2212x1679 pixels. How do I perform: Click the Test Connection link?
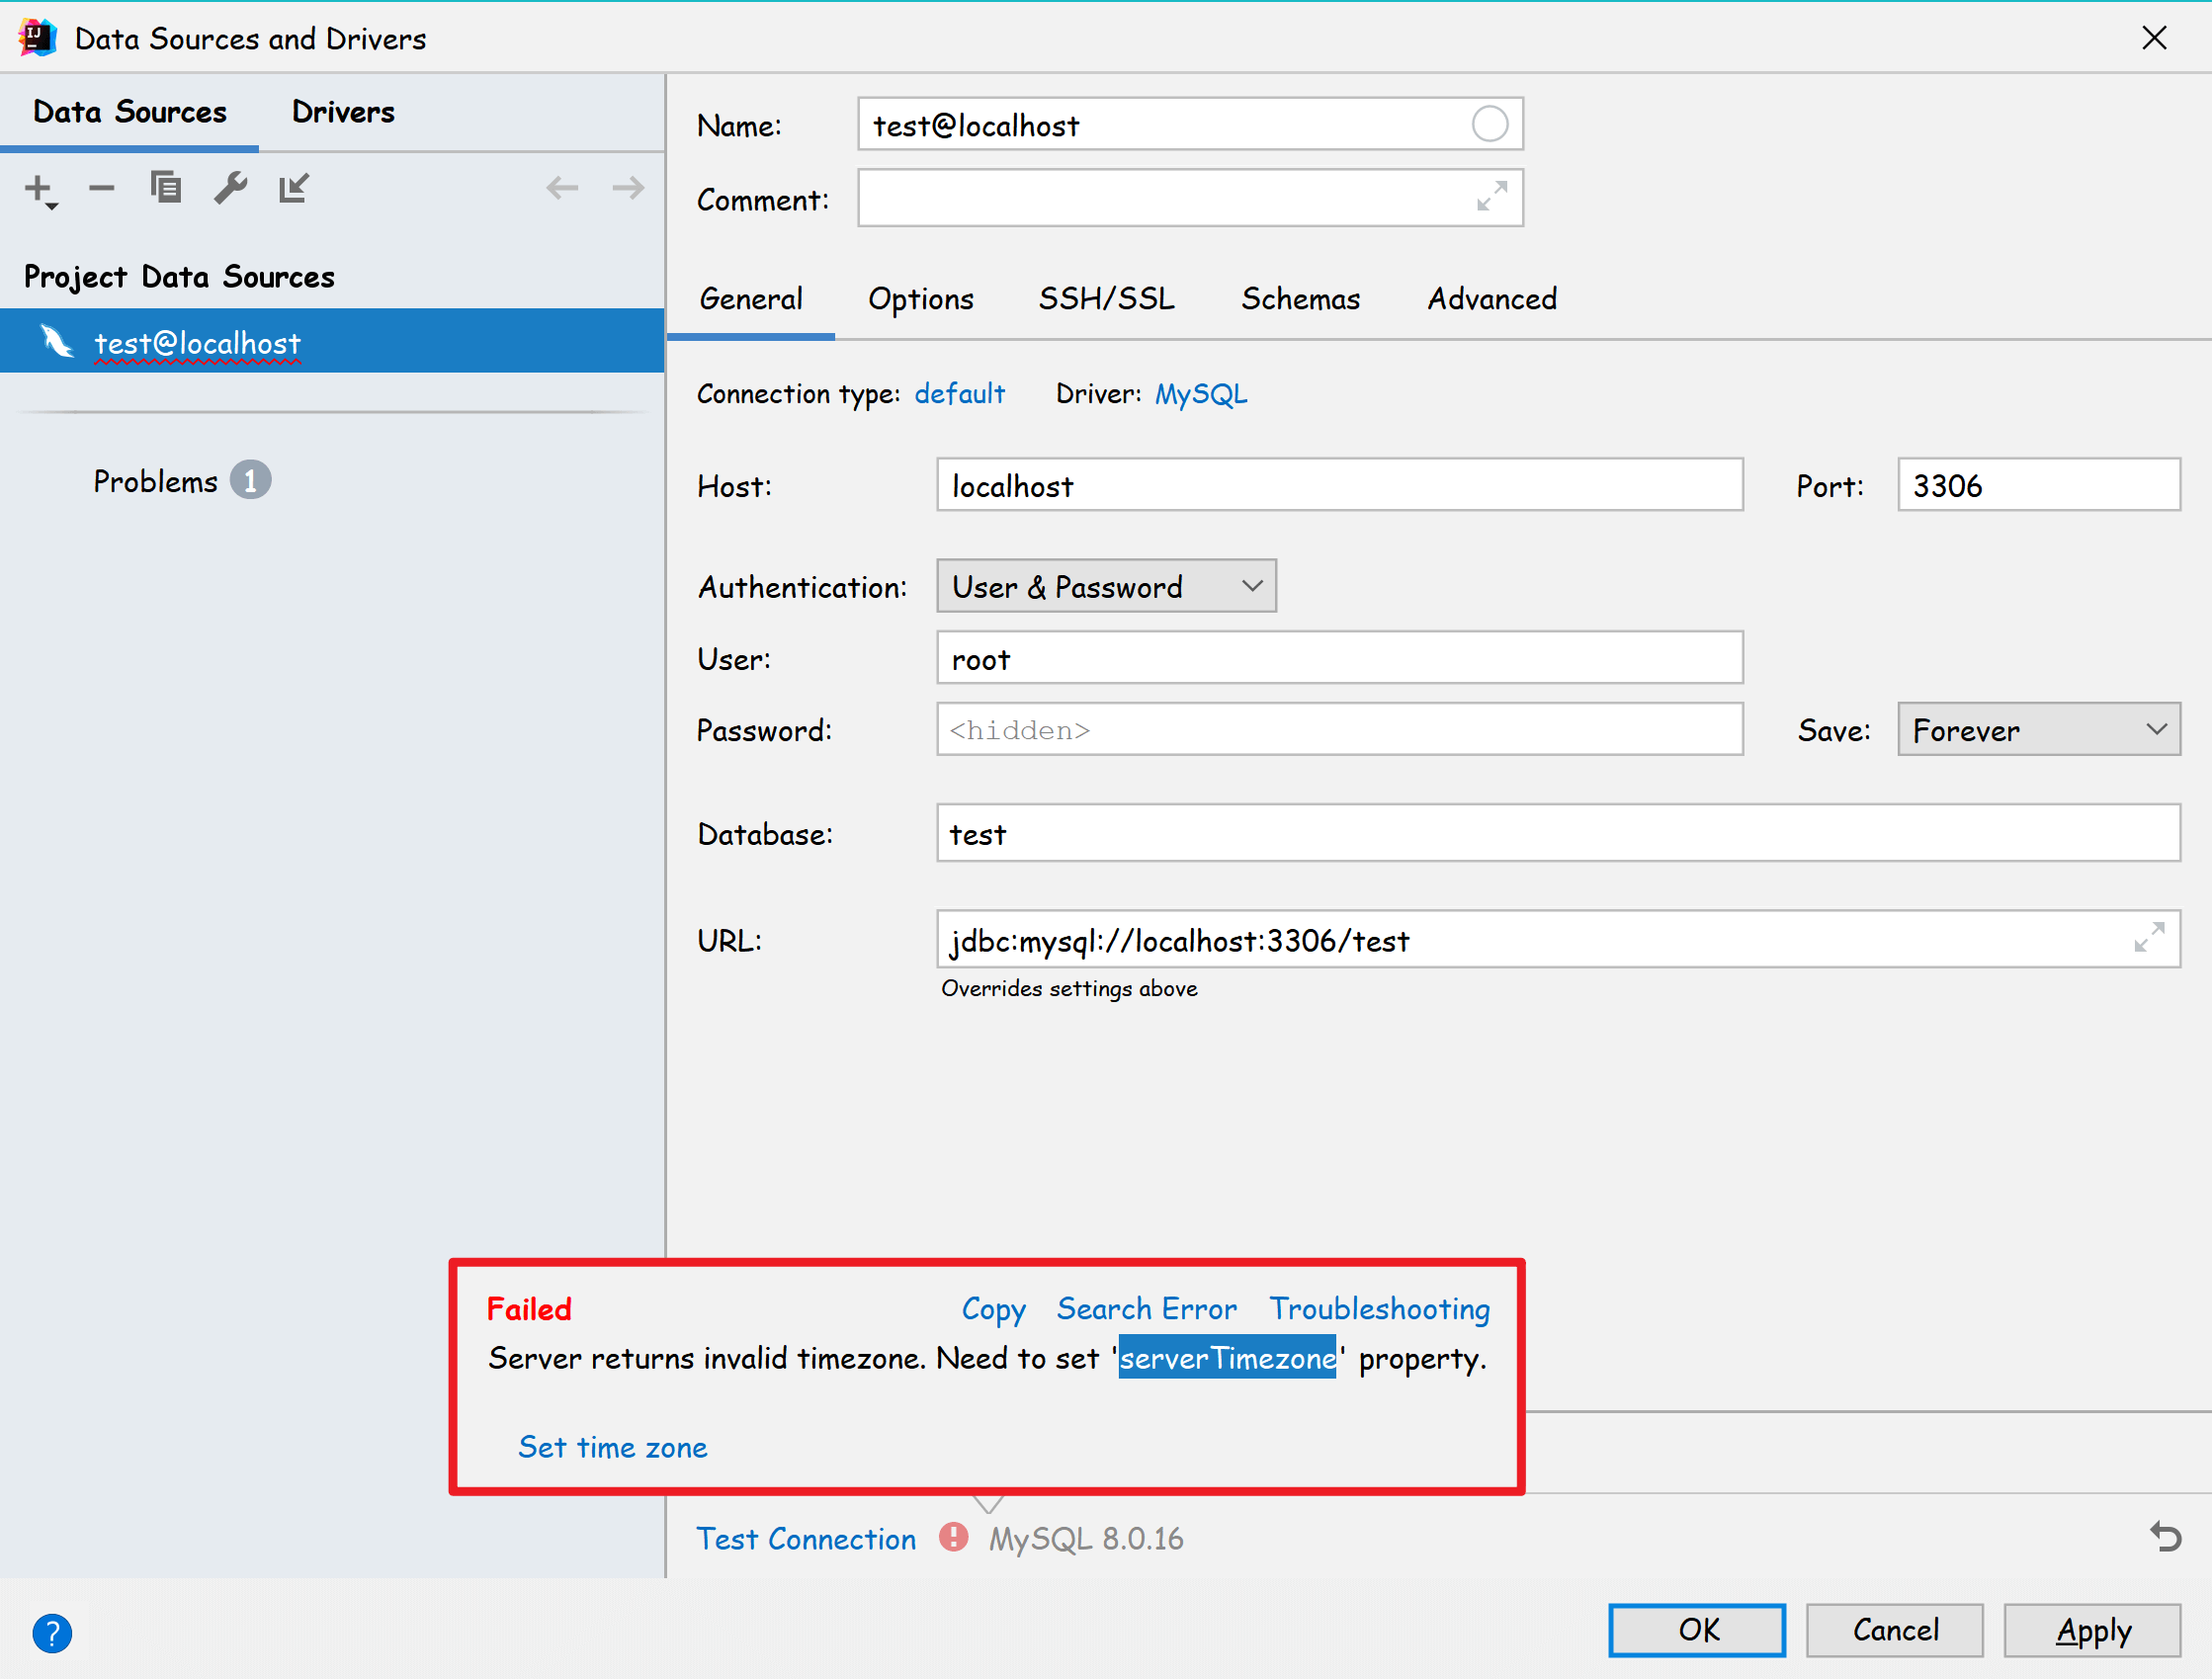[x=806, y=1538]
